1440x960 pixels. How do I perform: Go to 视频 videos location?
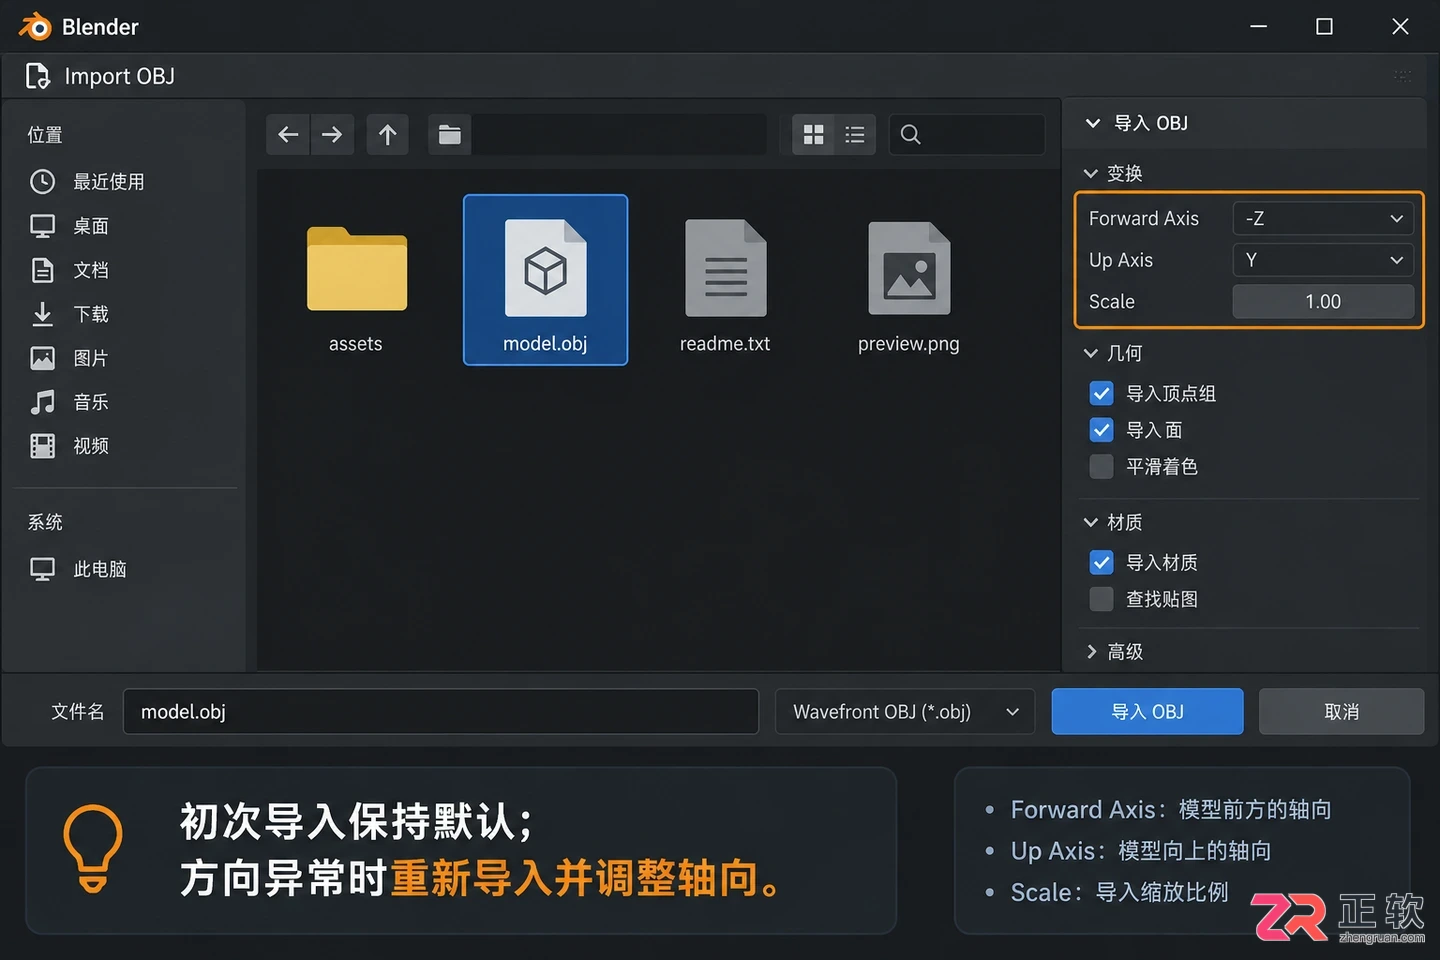point(70,446)
